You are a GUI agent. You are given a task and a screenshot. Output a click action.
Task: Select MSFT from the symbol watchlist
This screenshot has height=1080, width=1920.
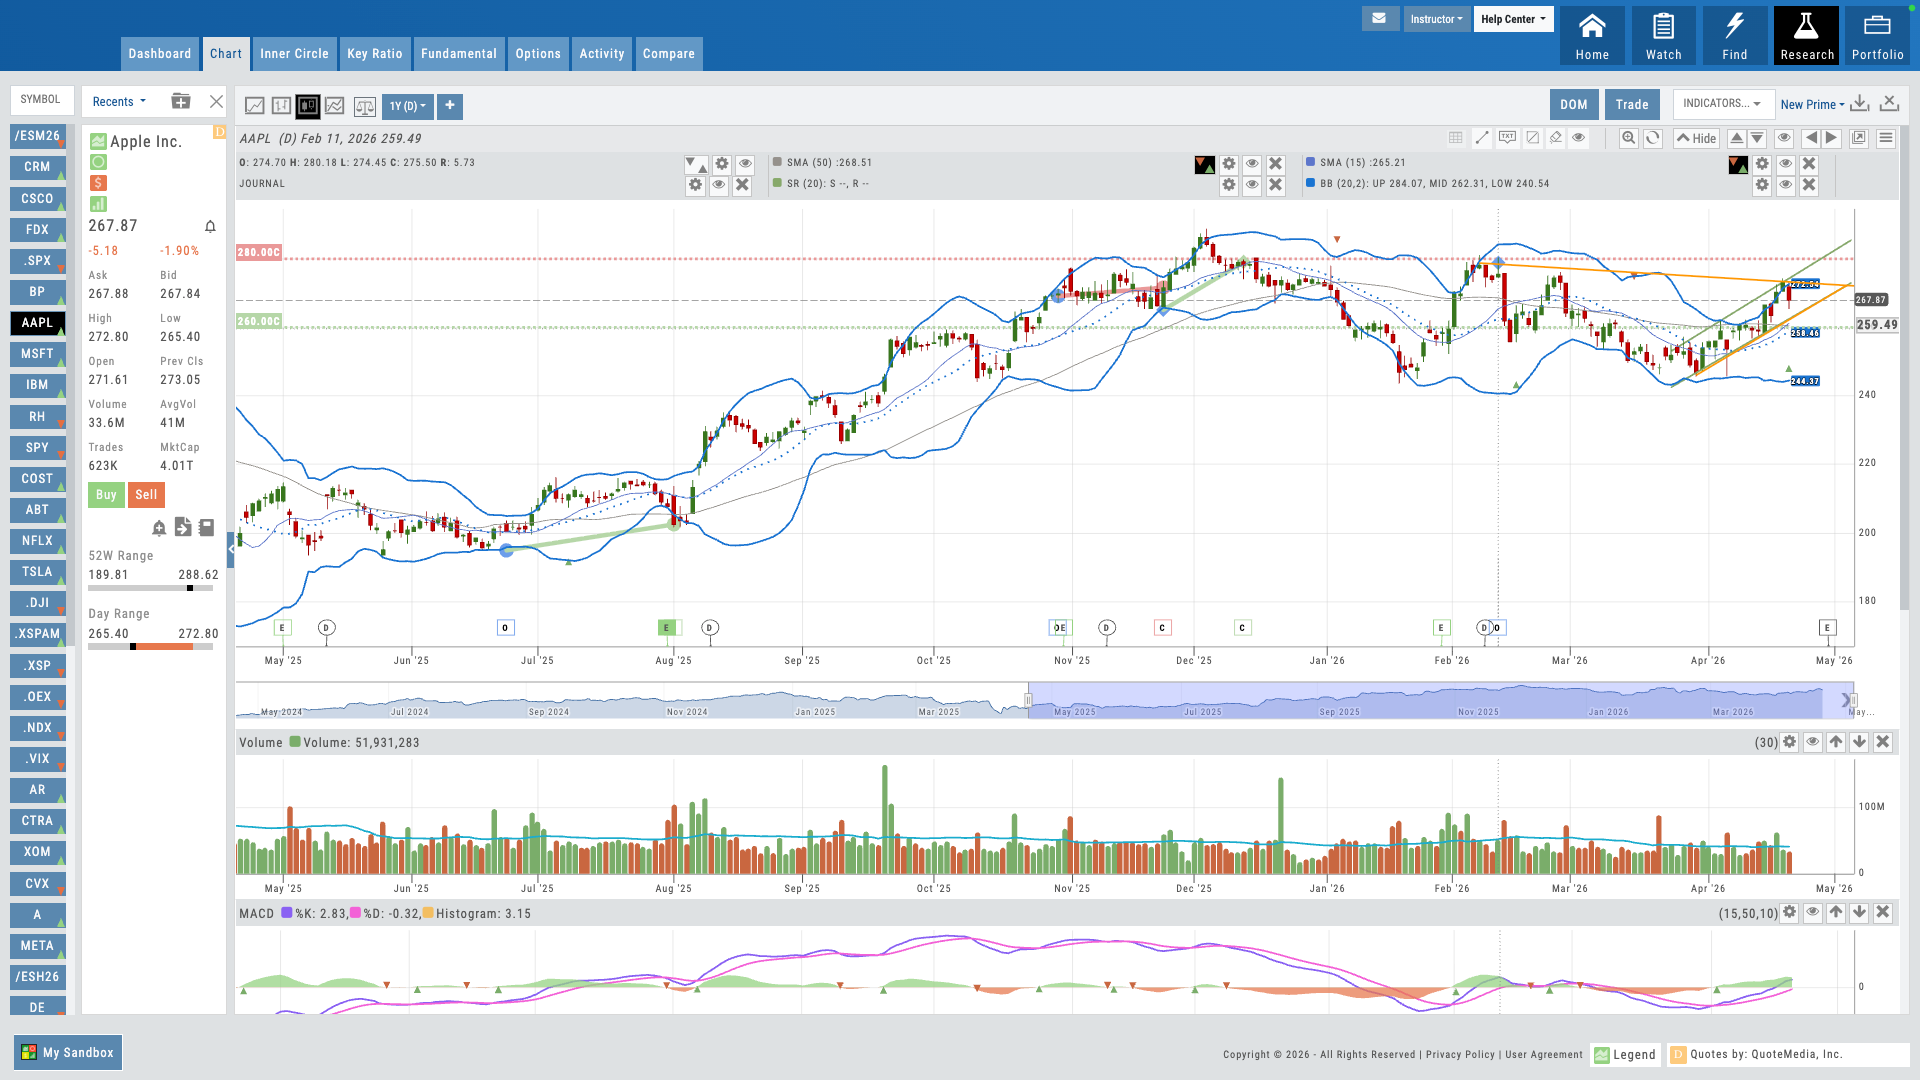[37, 354]
